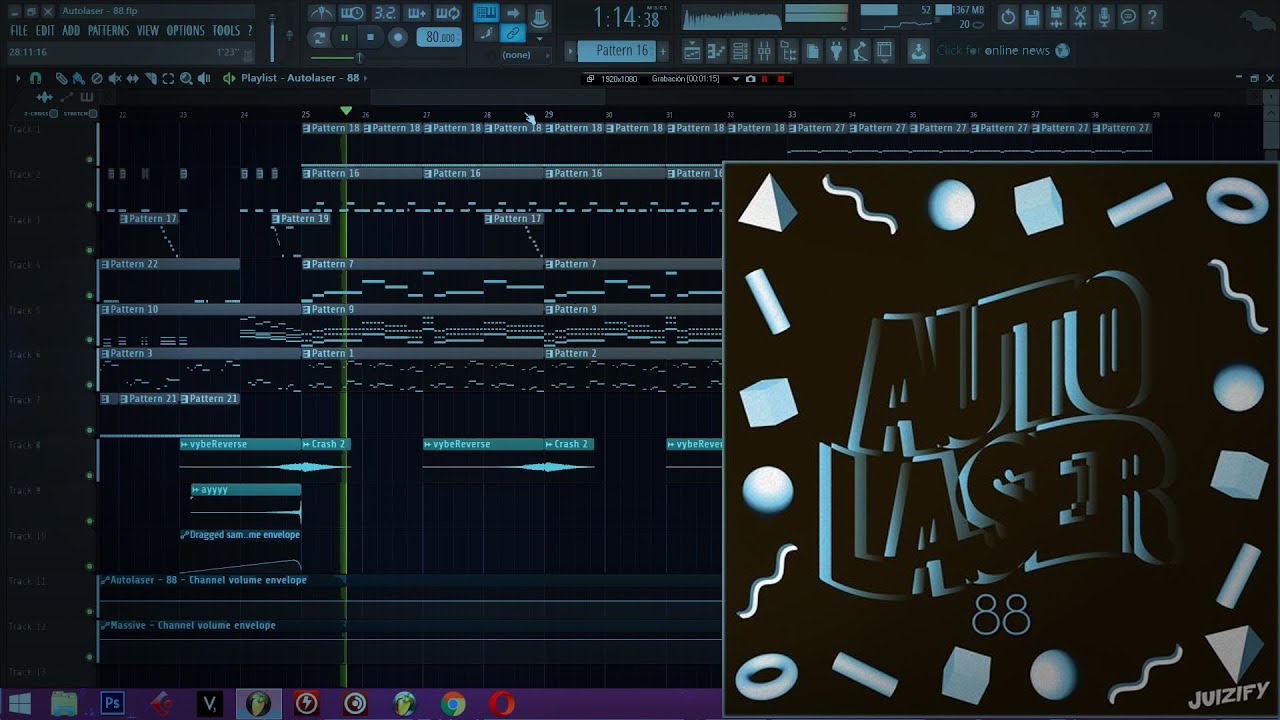Open the EDIT menu
Viewport: 1280px width, 720px height.
click(45, 31)
